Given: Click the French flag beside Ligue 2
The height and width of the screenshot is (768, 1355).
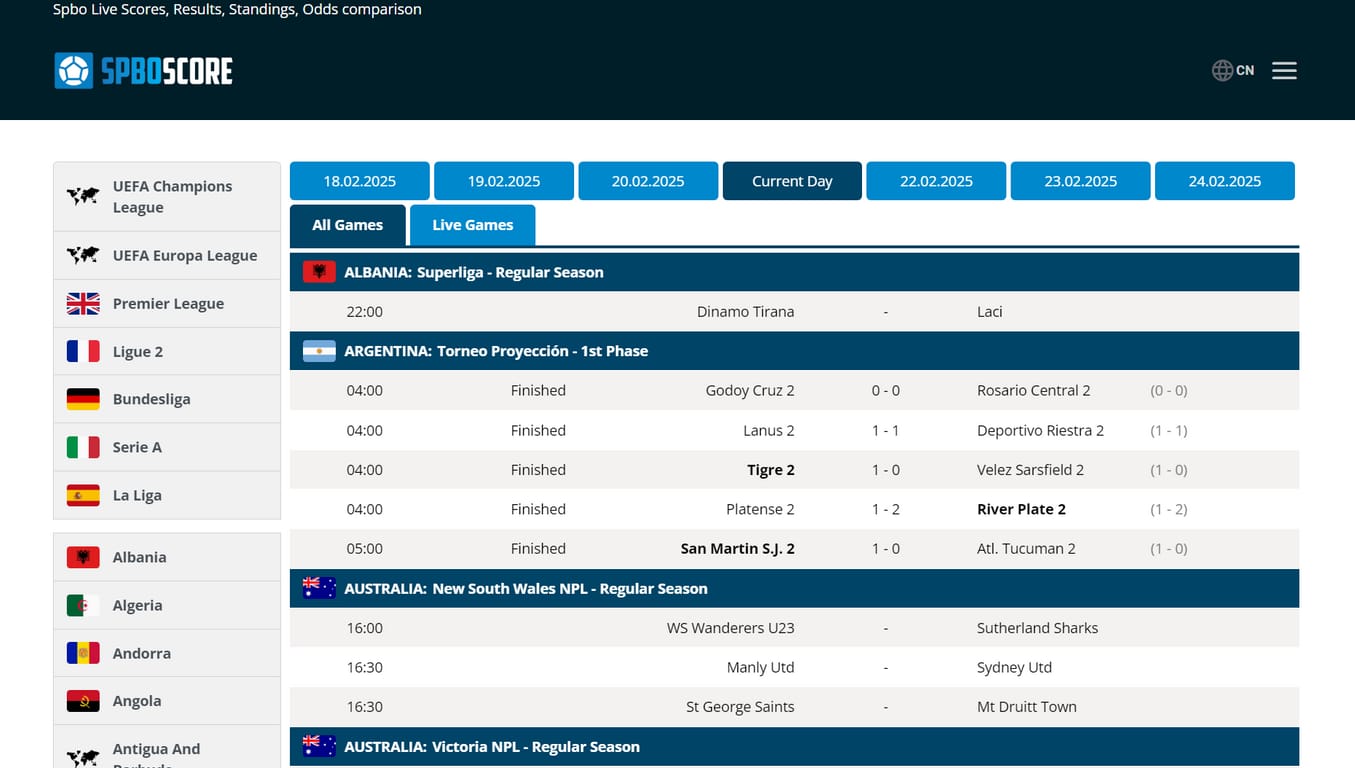Looking at the screenshot, I should [x=83, y=352].
